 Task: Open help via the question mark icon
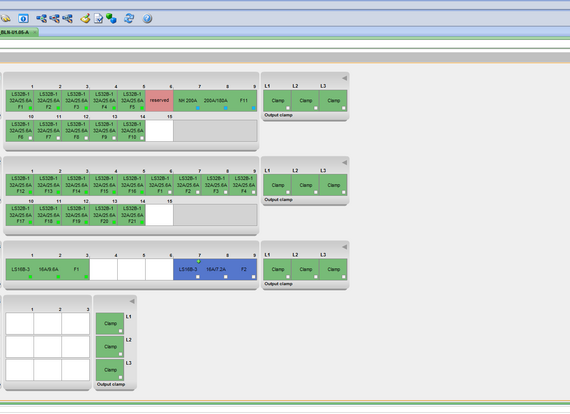tap(147, 18)
